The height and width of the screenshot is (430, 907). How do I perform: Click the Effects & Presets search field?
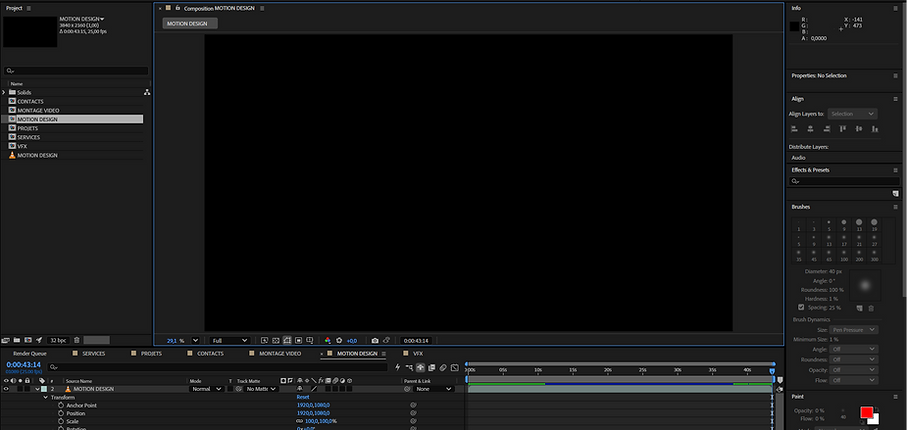coord(844,181)
